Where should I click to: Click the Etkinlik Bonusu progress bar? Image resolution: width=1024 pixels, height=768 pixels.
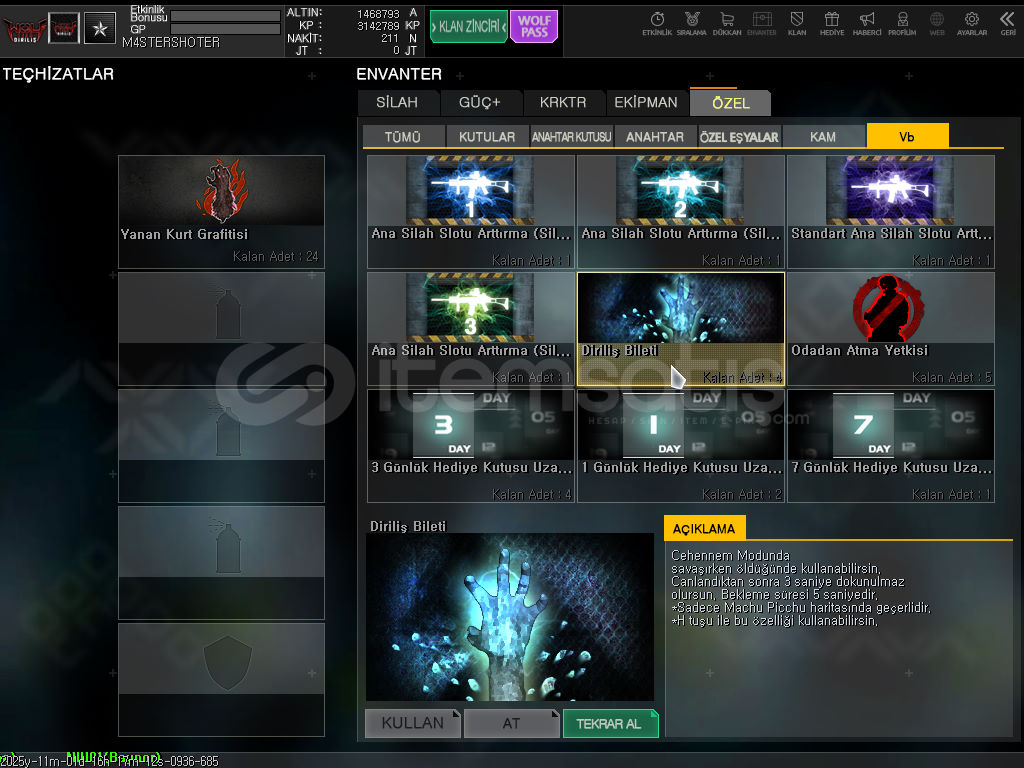point(225,16)
